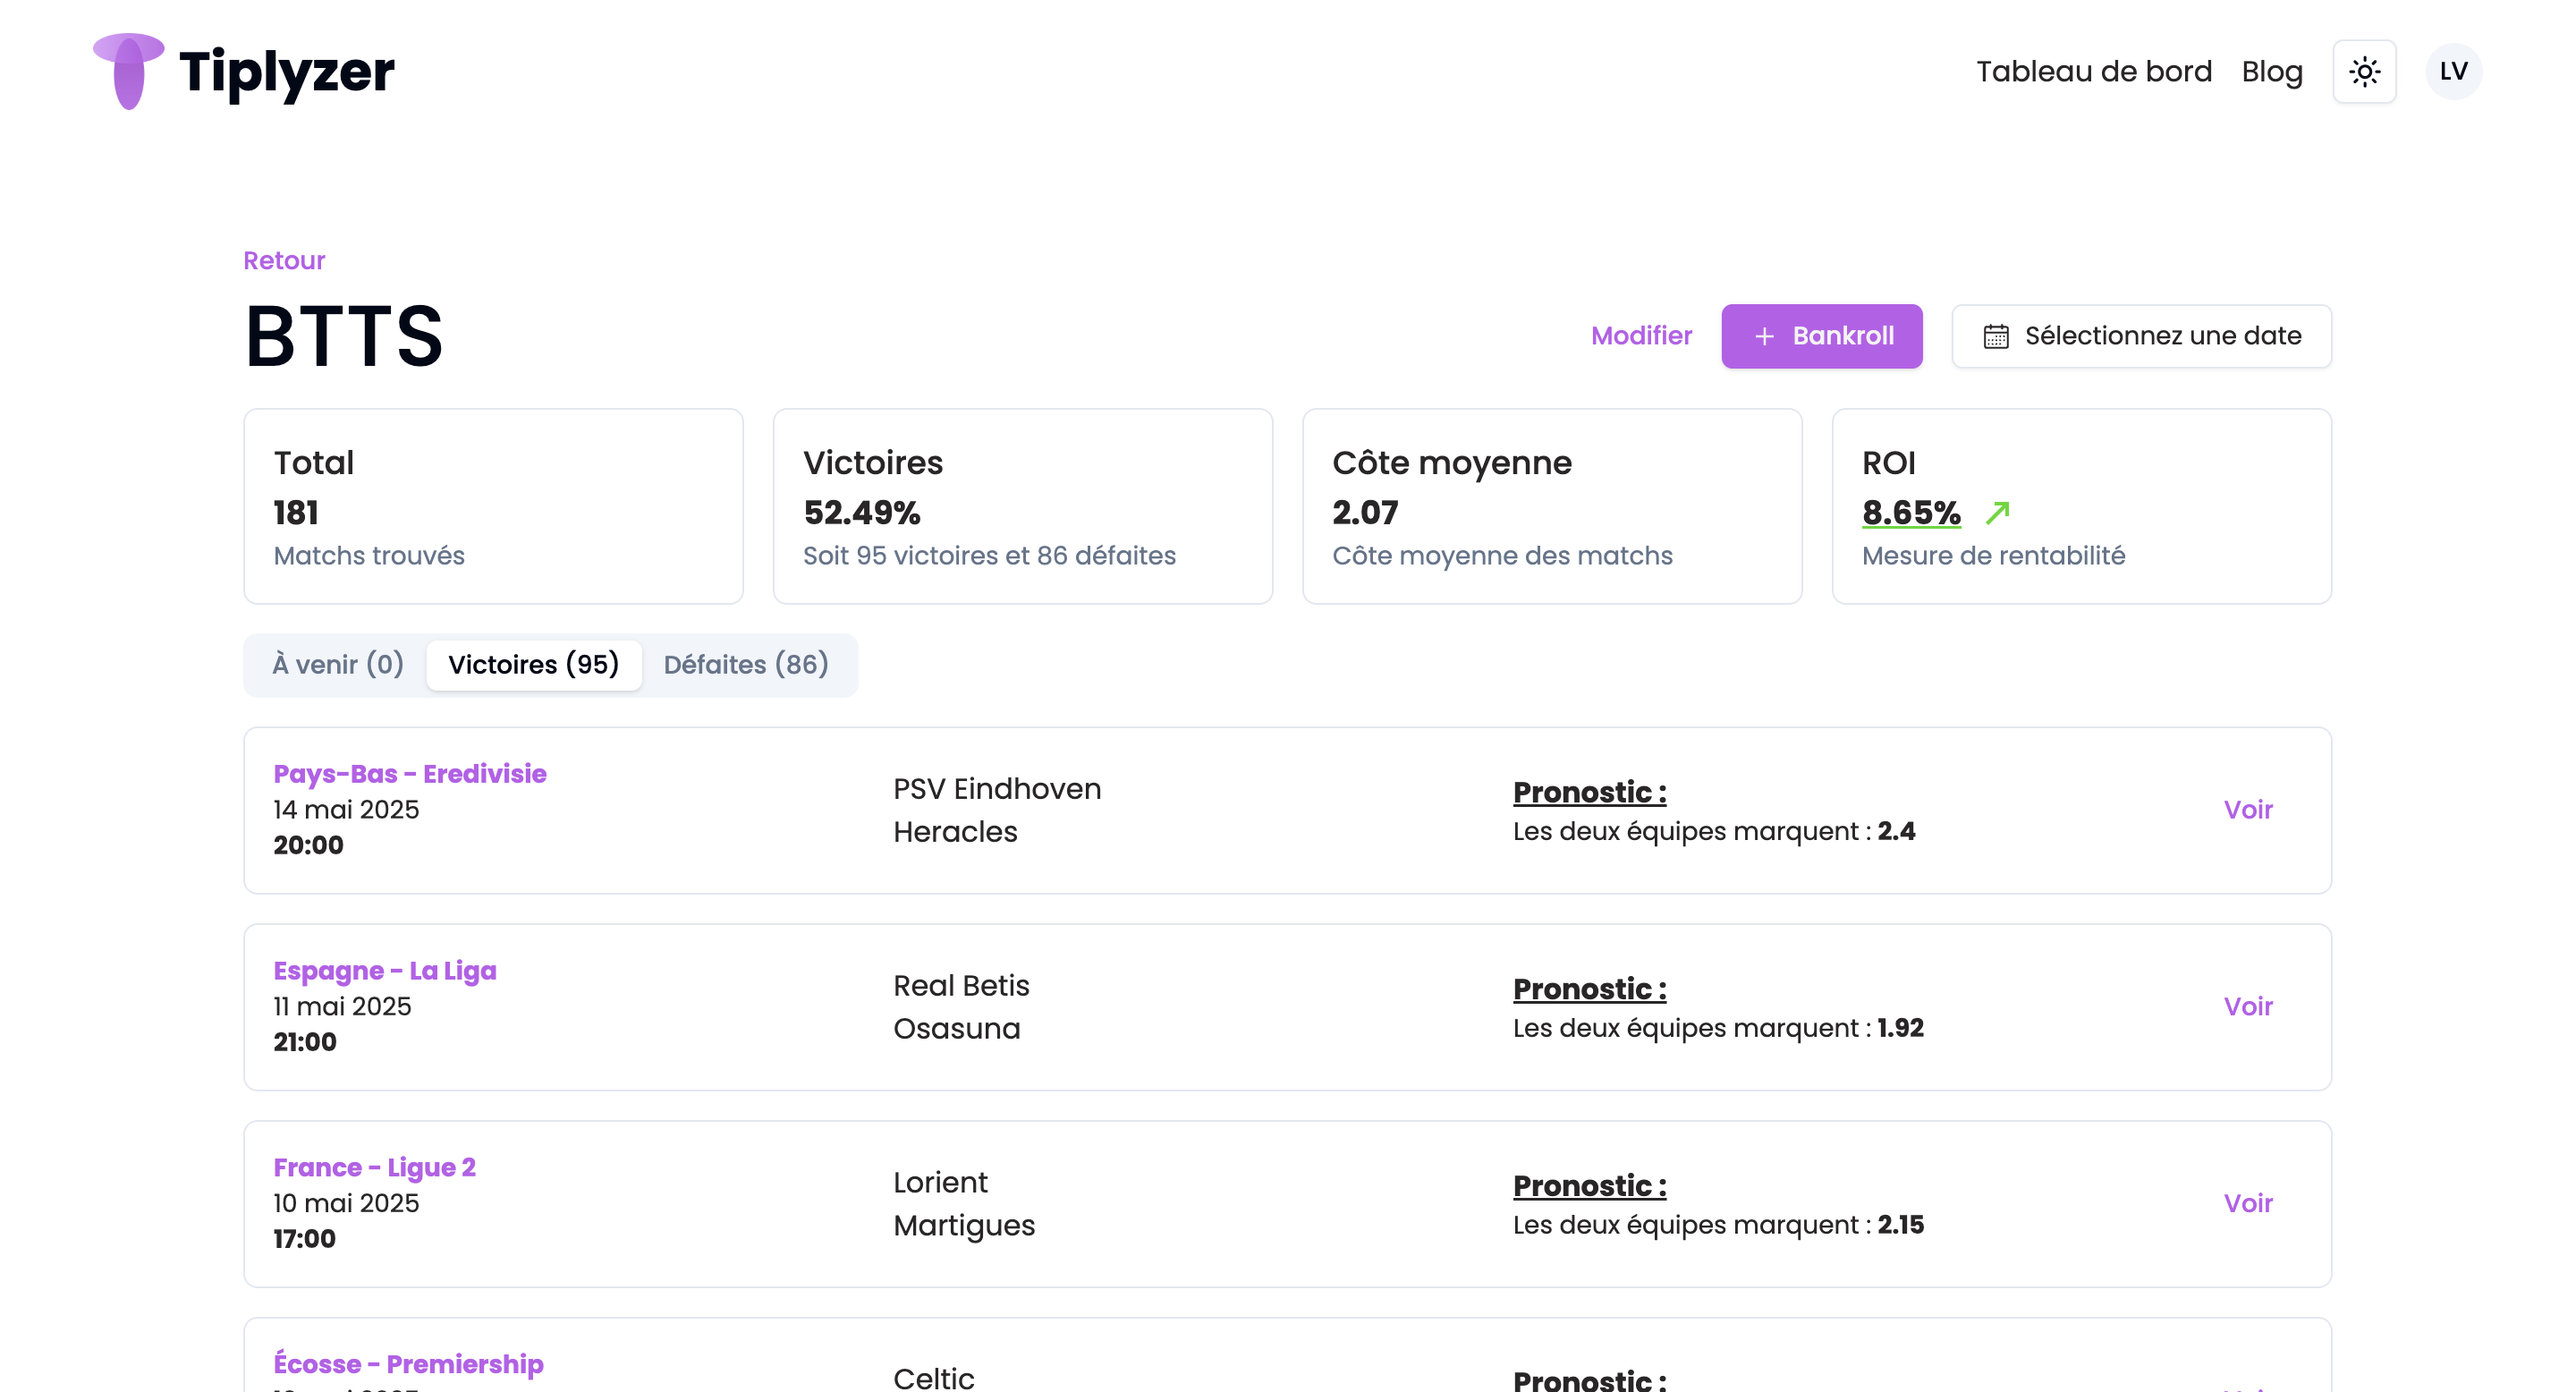Screen dimensions: 2576x1392
Task: Click the Tiplyzer brand name text
Action: tap(287, 72)
